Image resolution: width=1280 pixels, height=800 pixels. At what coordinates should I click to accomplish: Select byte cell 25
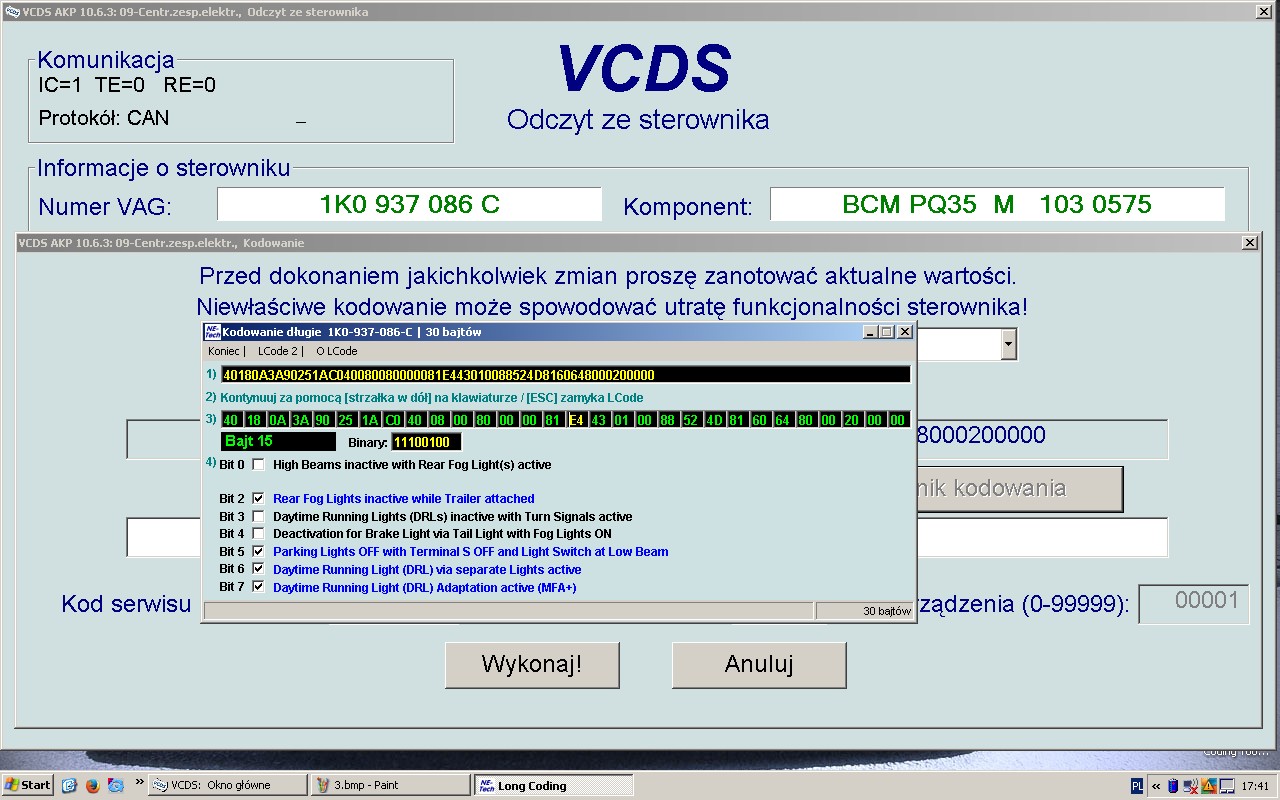346,420
